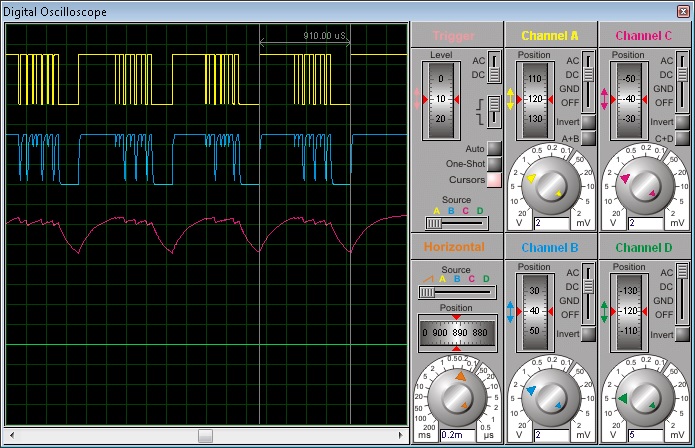The height and width of the screenshot is (448, 695).
Task: Toggle Invert for Channel A
Action: [x=588, y=122]
